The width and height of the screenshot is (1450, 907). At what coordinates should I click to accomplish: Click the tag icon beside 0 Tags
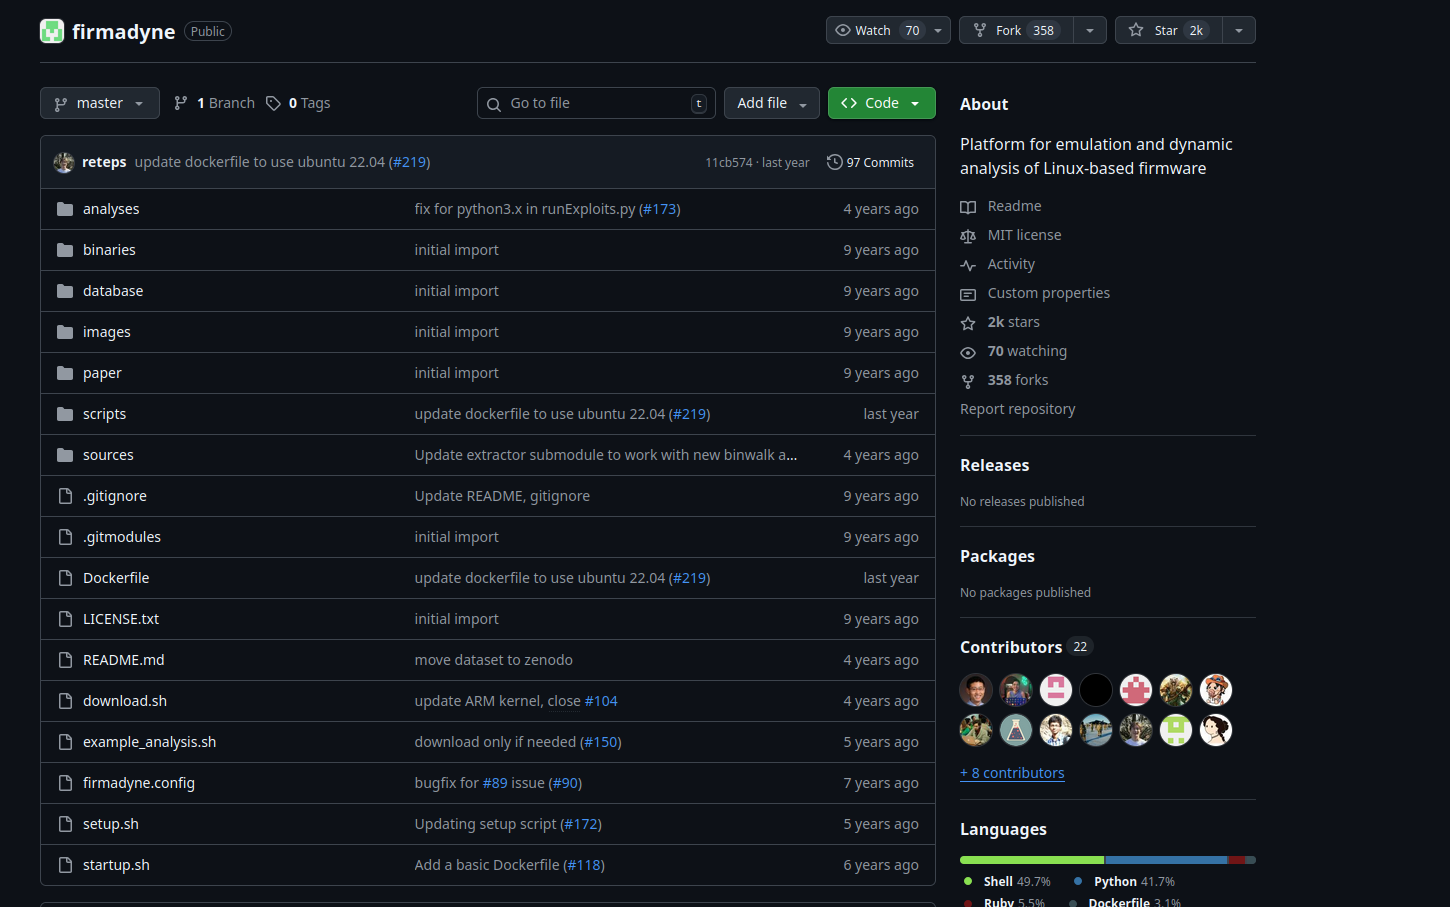tap(273, 103)
